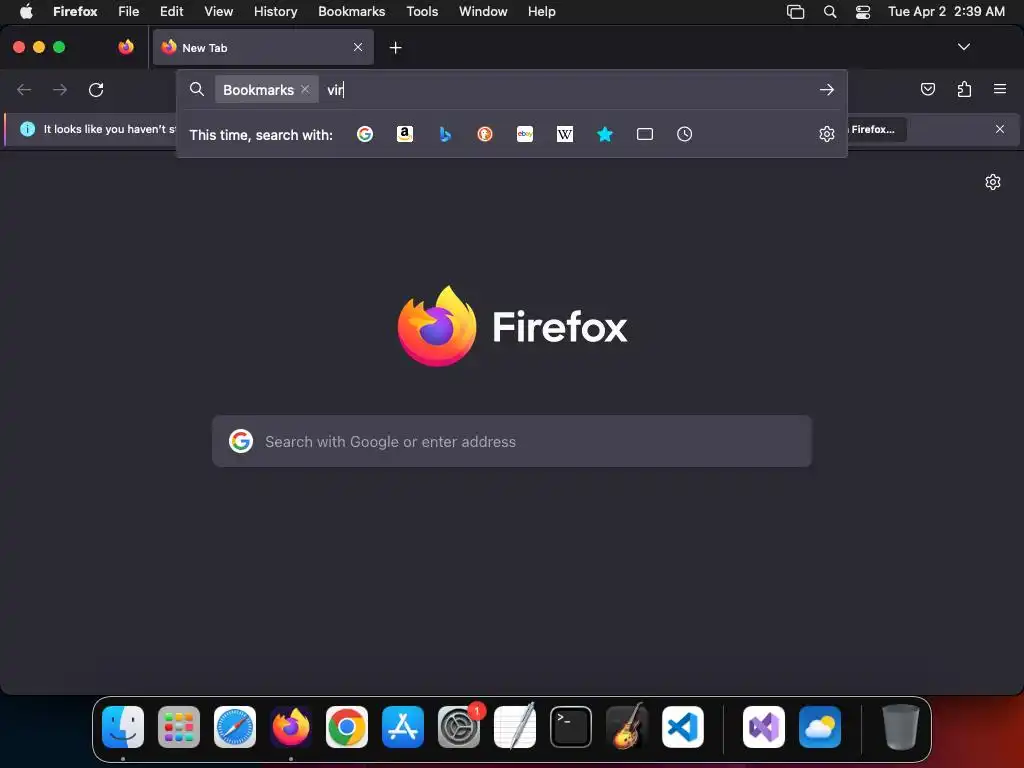Click the date and time clock
Screen dimensions: 1024x768
coord(946,11)
